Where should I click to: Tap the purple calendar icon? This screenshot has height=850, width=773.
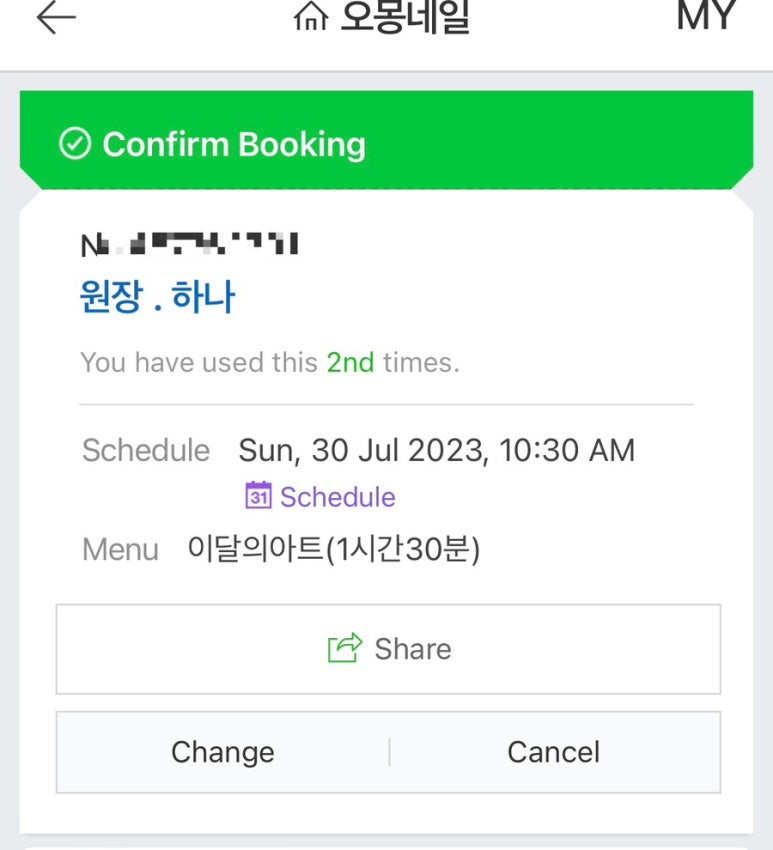(259, 495)
